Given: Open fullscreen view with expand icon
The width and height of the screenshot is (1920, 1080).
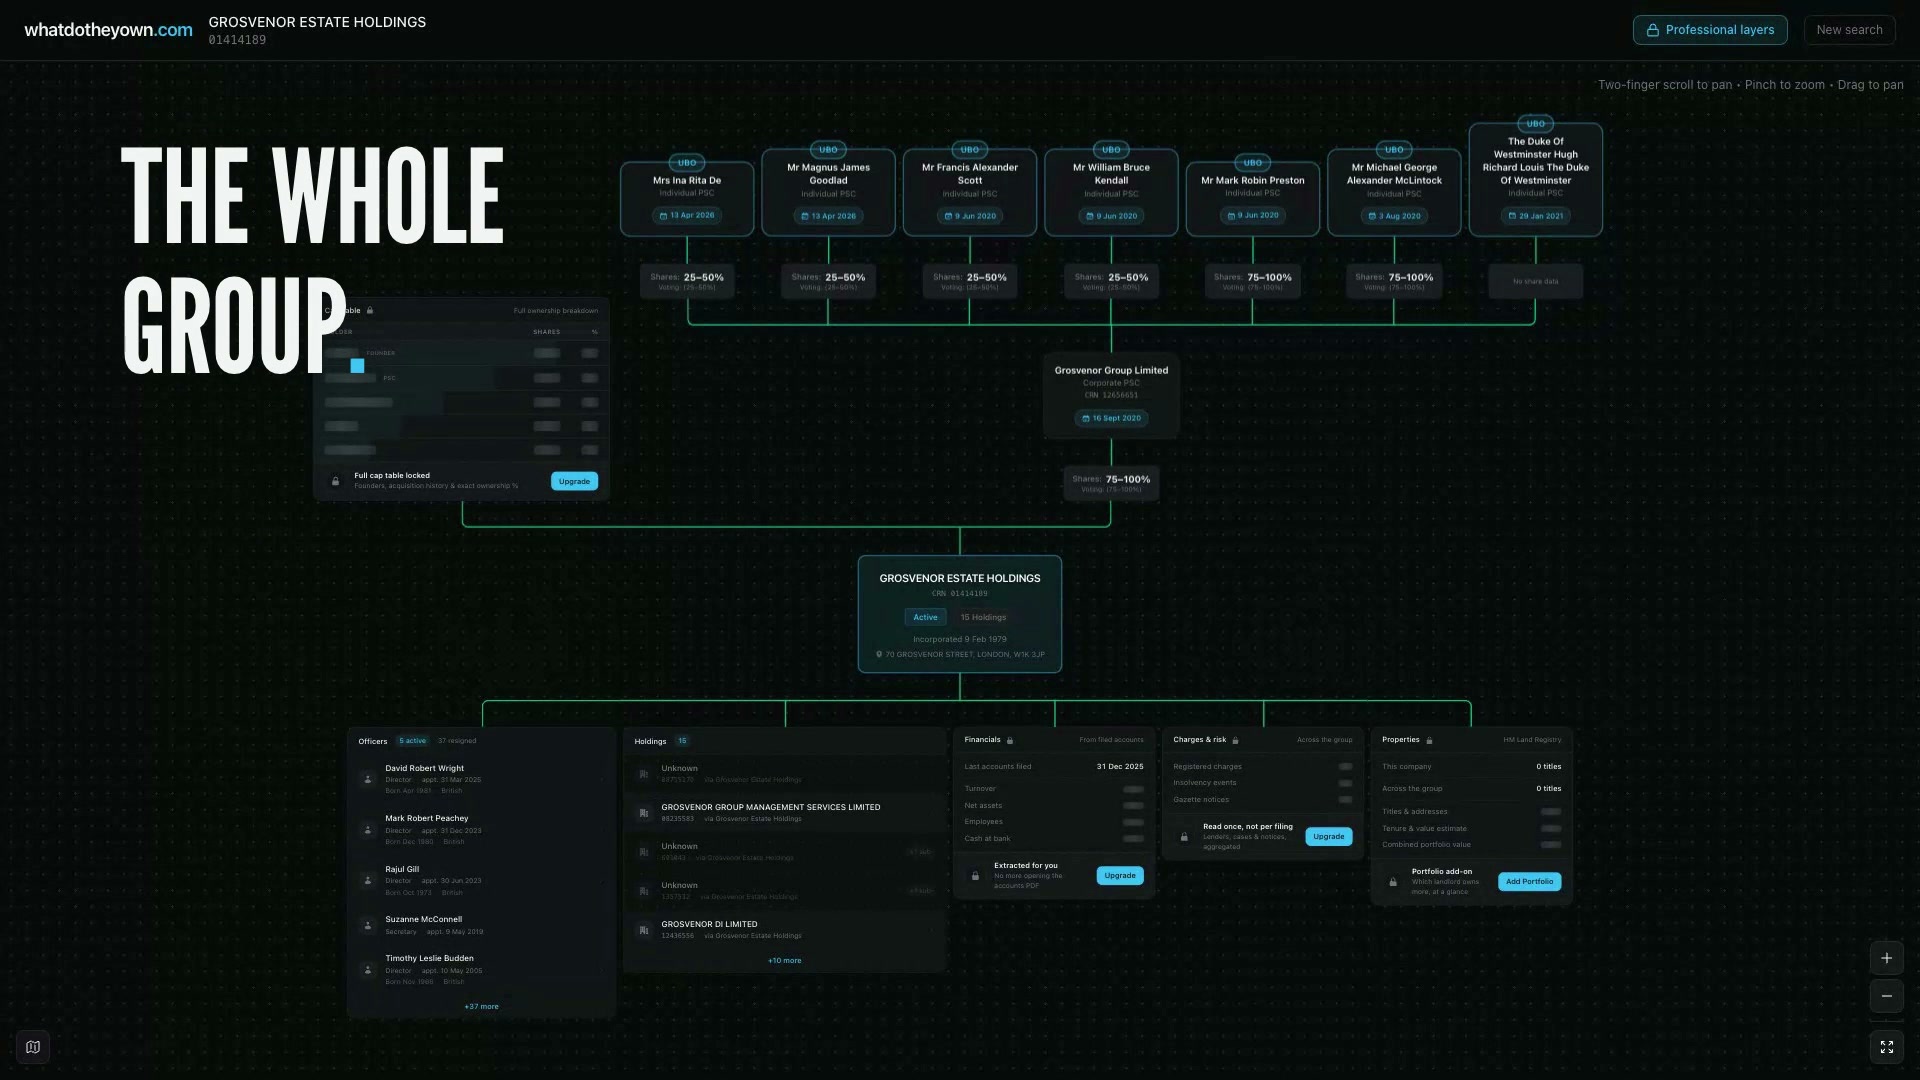Looking at the screenshot, I should [1886, 1047].
